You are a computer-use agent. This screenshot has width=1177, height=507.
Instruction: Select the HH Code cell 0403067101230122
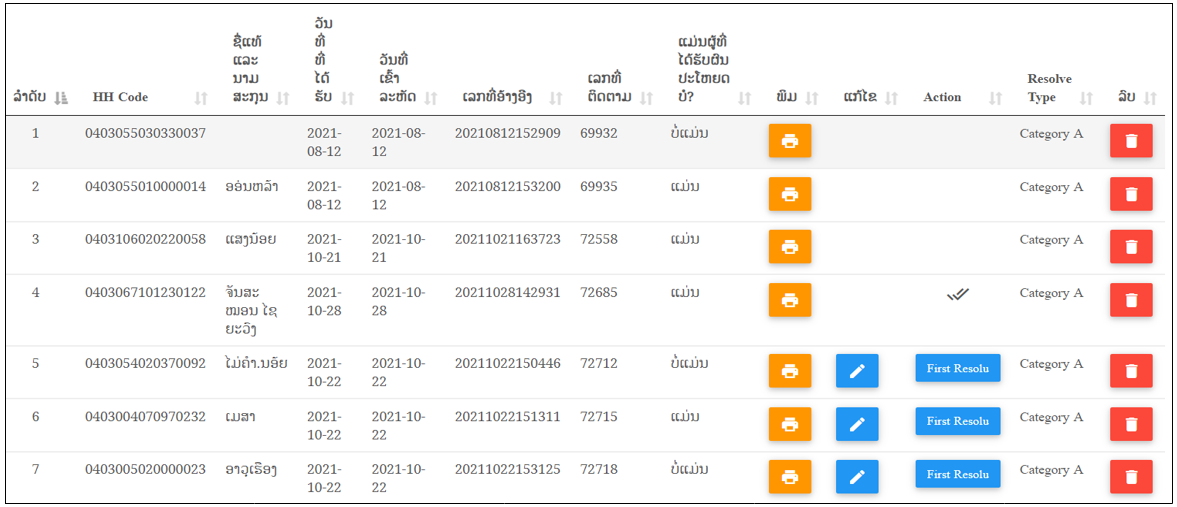(146, 293)
